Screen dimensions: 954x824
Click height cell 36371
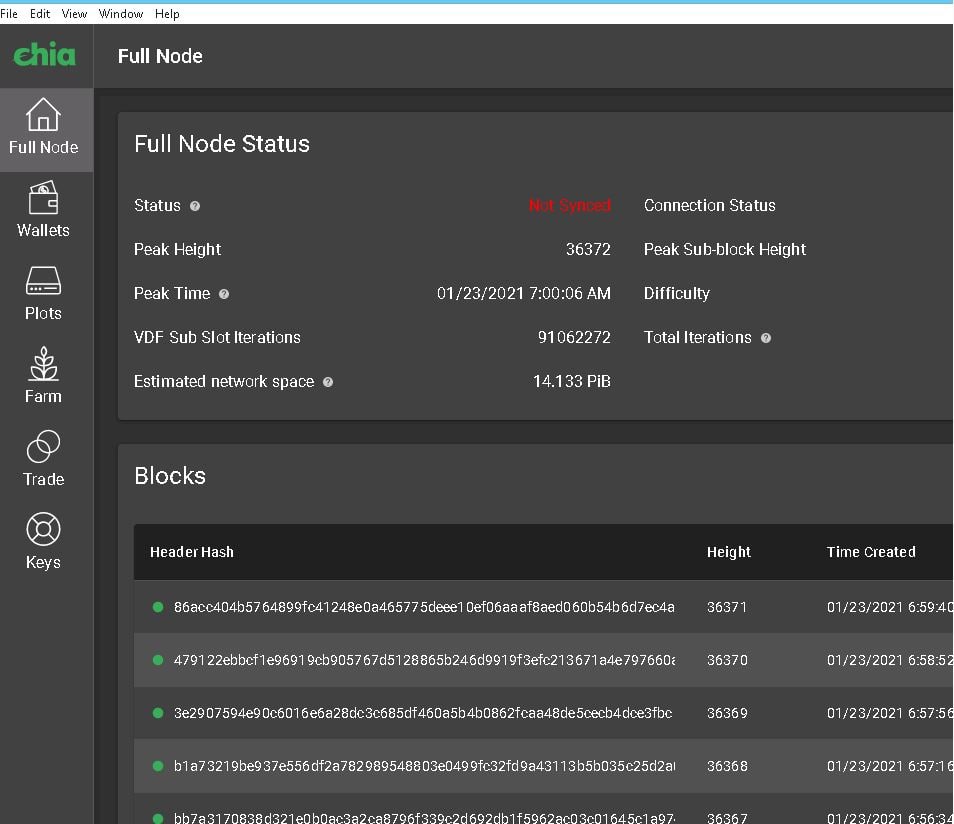click(727, 607)
